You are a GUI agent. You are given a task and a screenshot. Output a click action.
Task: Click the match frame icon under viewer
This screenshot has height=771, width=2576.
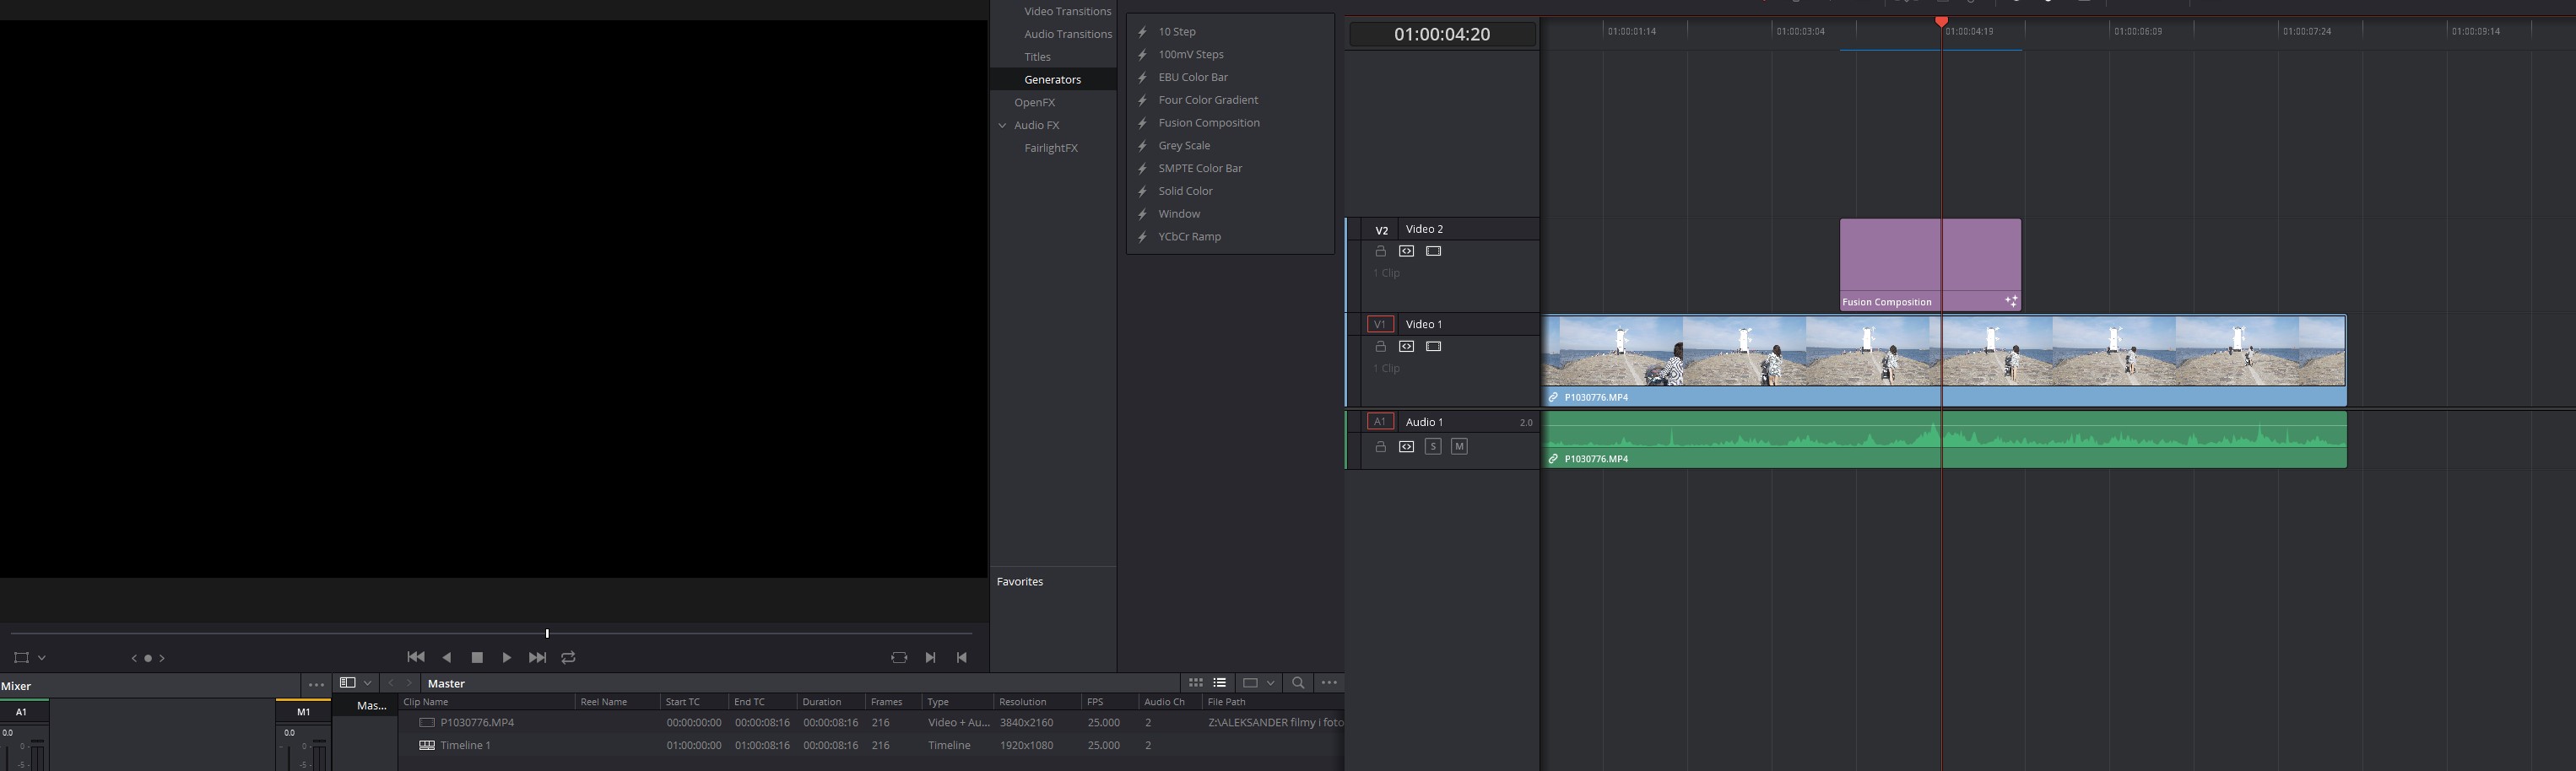coord(899,657)
